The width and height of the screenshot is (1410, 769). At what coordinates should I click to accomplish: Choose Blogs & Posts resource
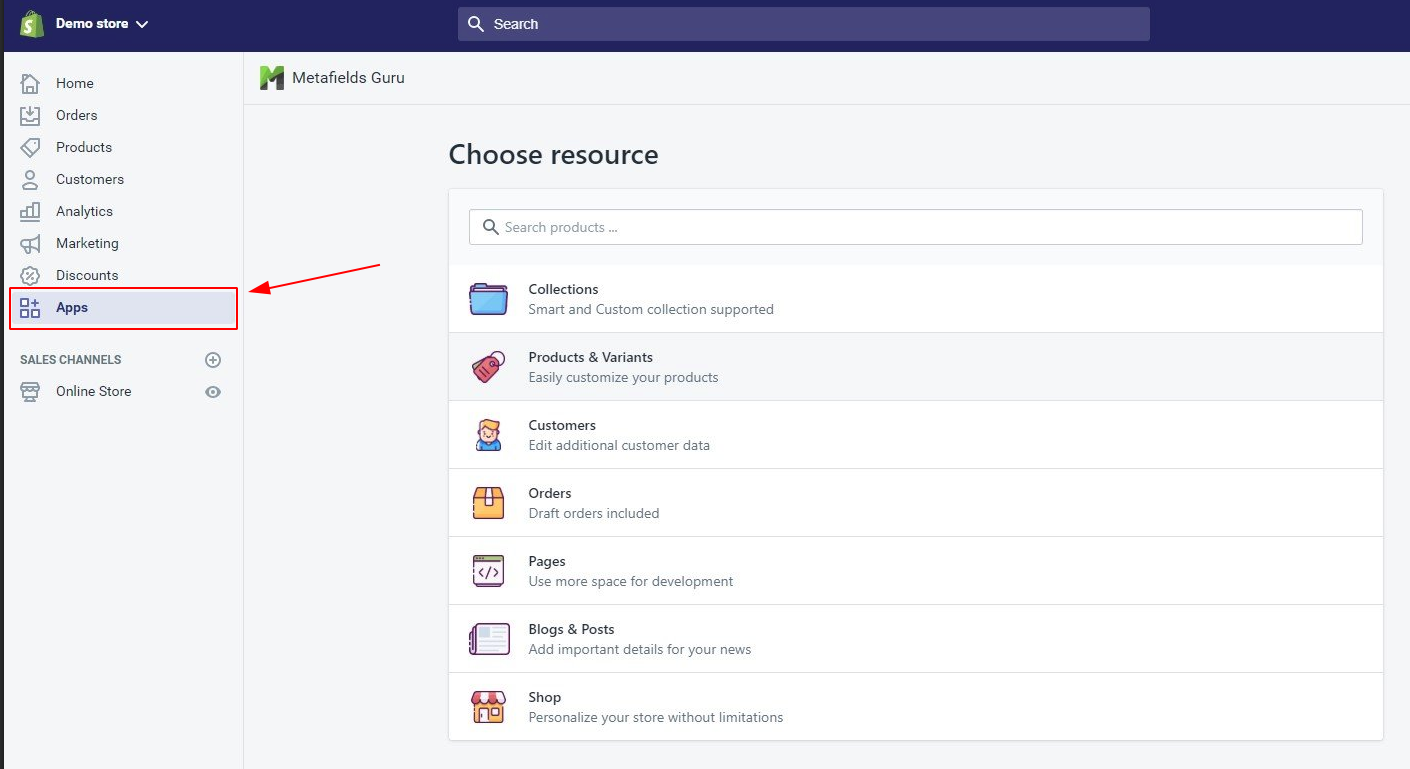[915, 639]
